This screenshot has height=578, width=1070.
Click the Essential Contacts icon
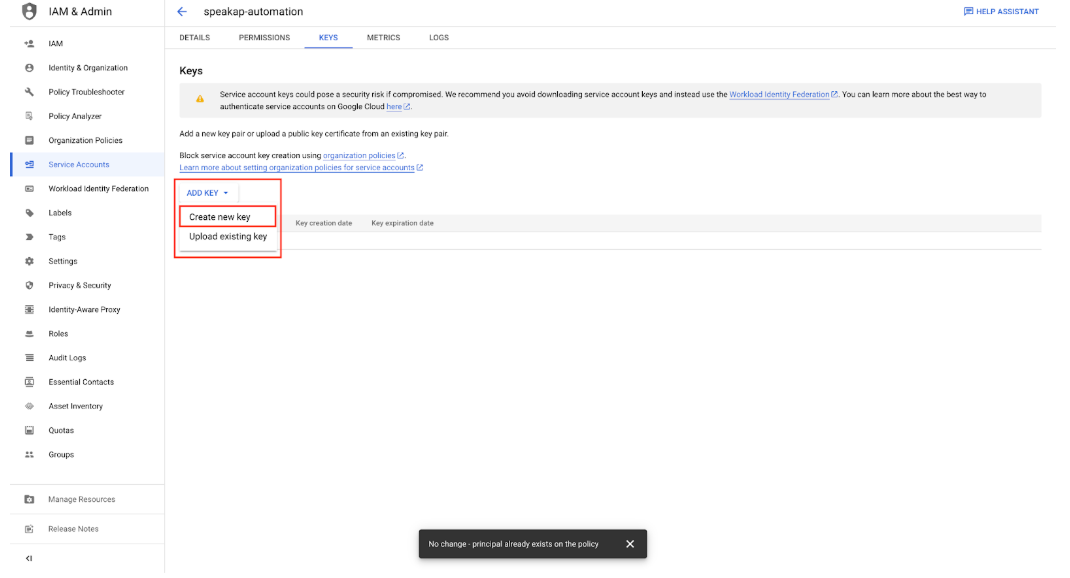point(29,382)
